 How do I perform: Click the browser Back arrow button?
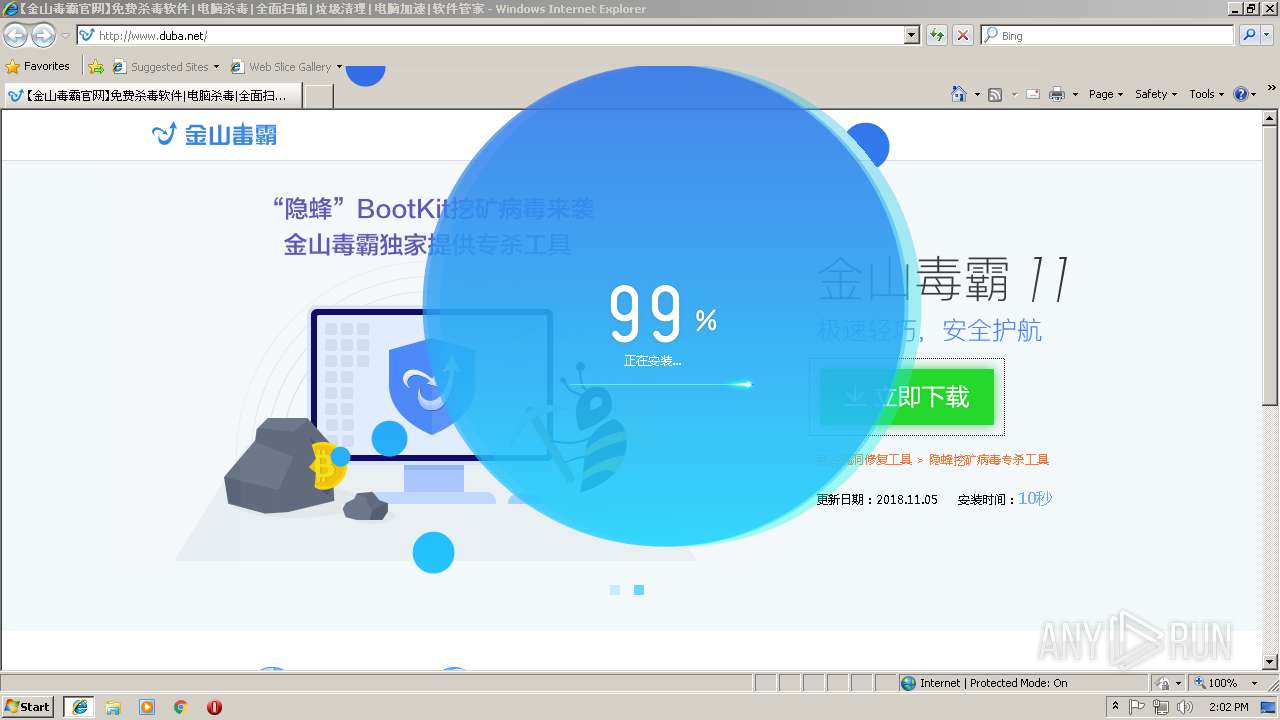click(15, 36)
